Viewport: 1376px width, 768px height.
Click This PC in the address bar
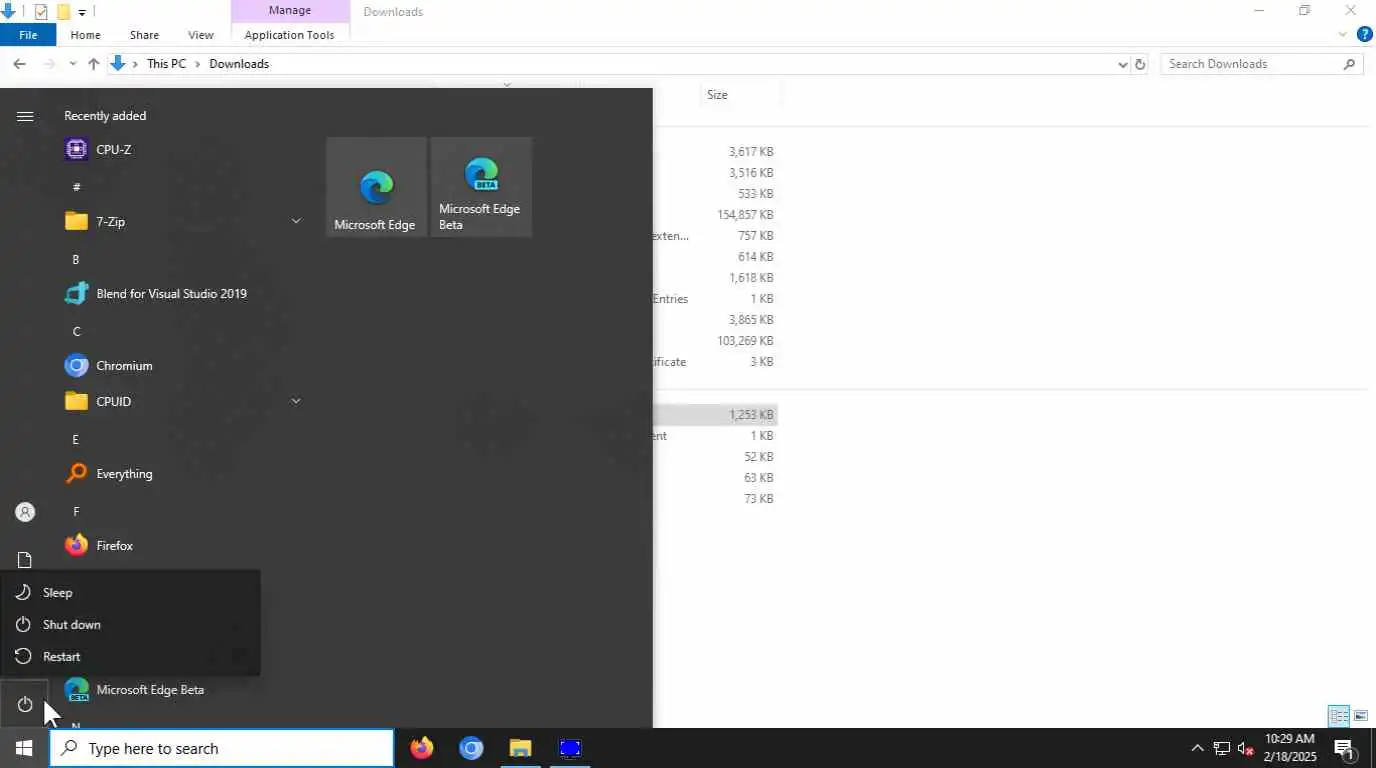pyautogui.click(x=166, y=64)
